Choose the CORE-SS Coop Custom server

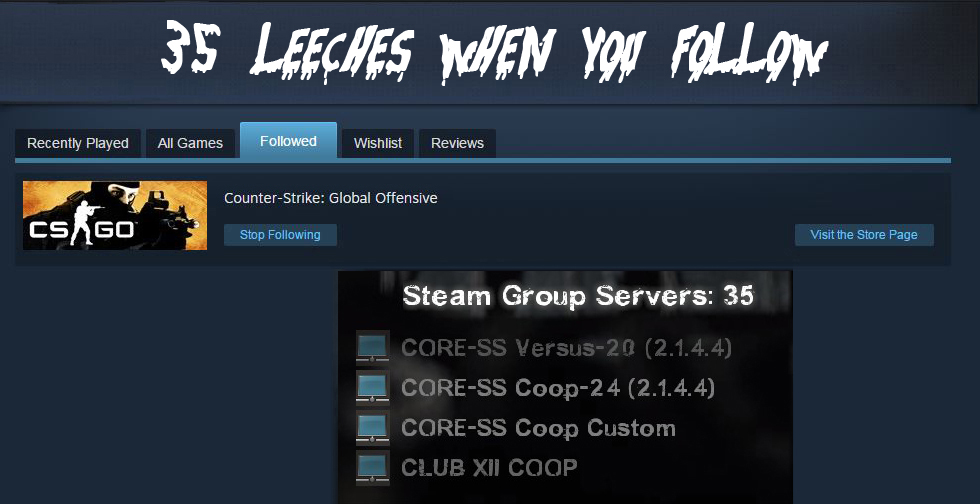(x=538, y=428)
